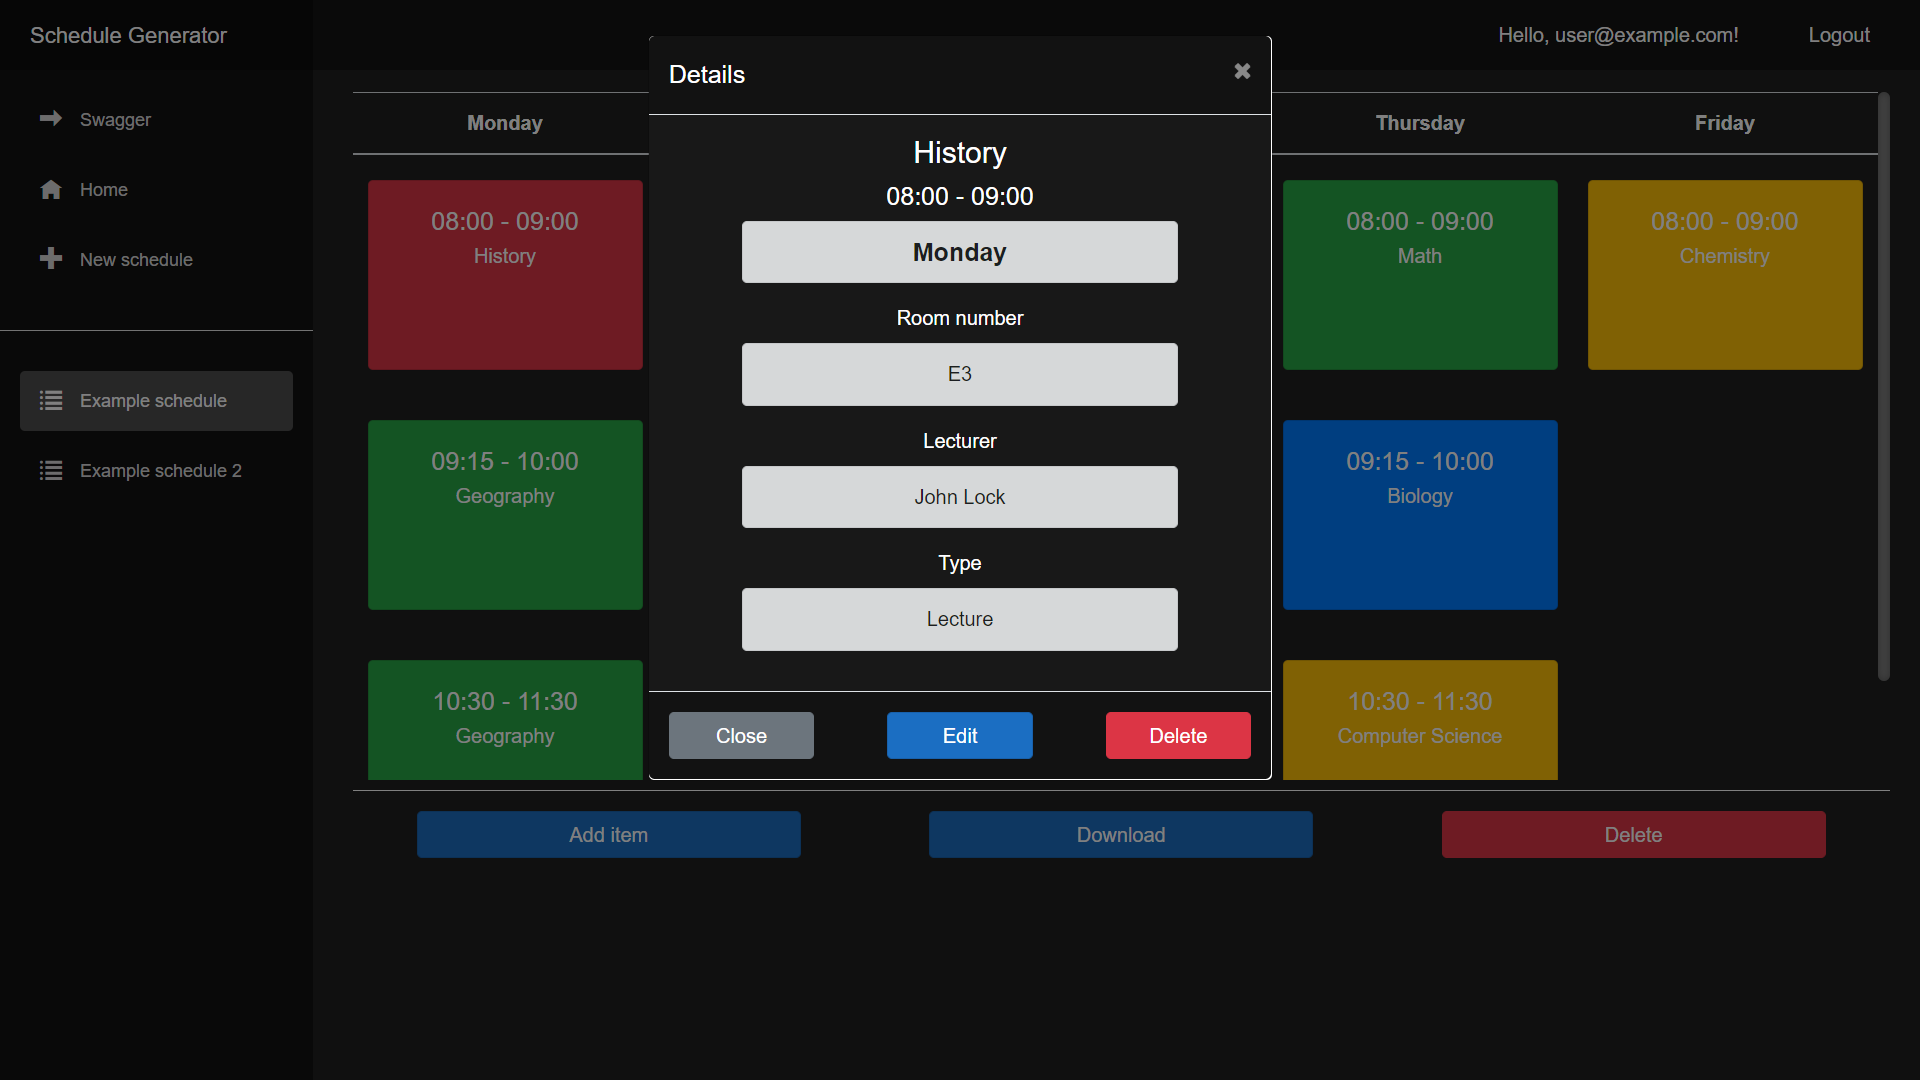The height and width of the screenshot is (1080, 1920).
Task: Click the Close button in Details modal
Action: click(741, 737)
